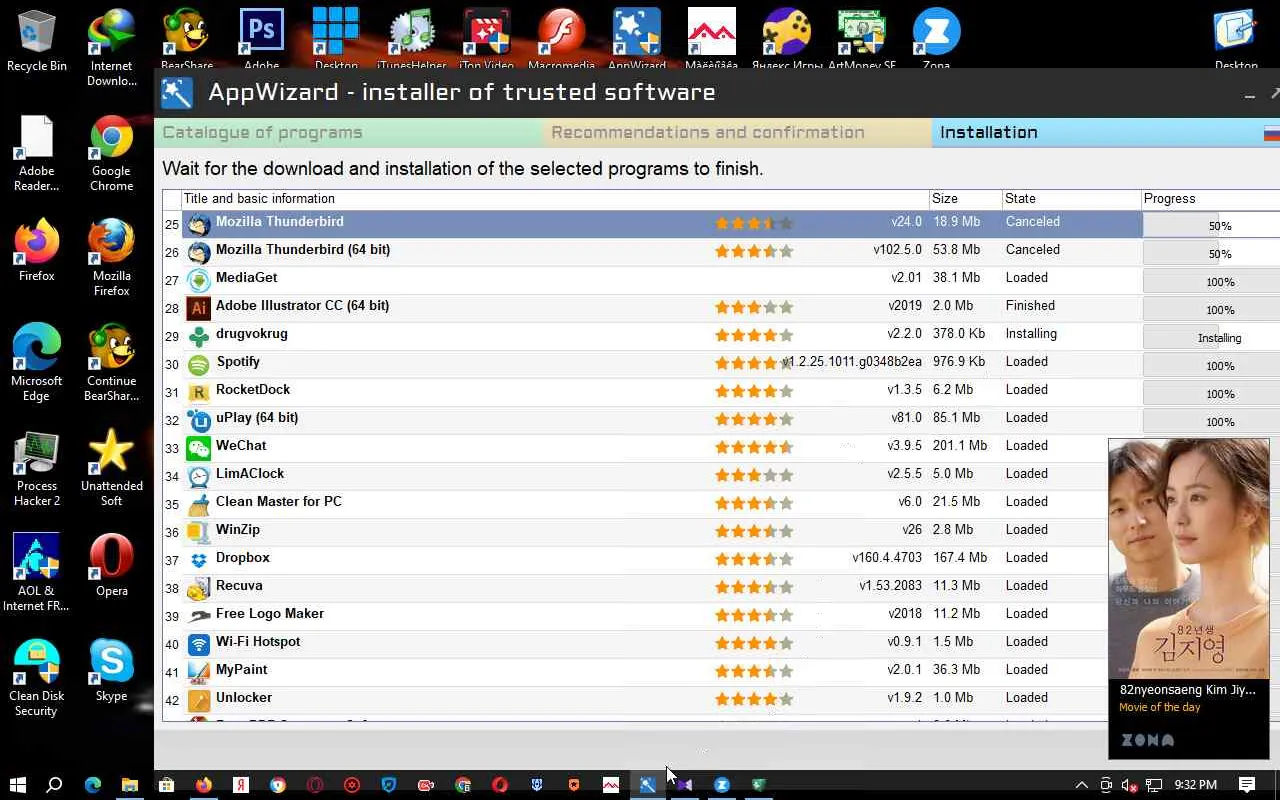Open Clean Disk Security shortcut
This screenshot has width=1280, height=800.
pos(37,678)
